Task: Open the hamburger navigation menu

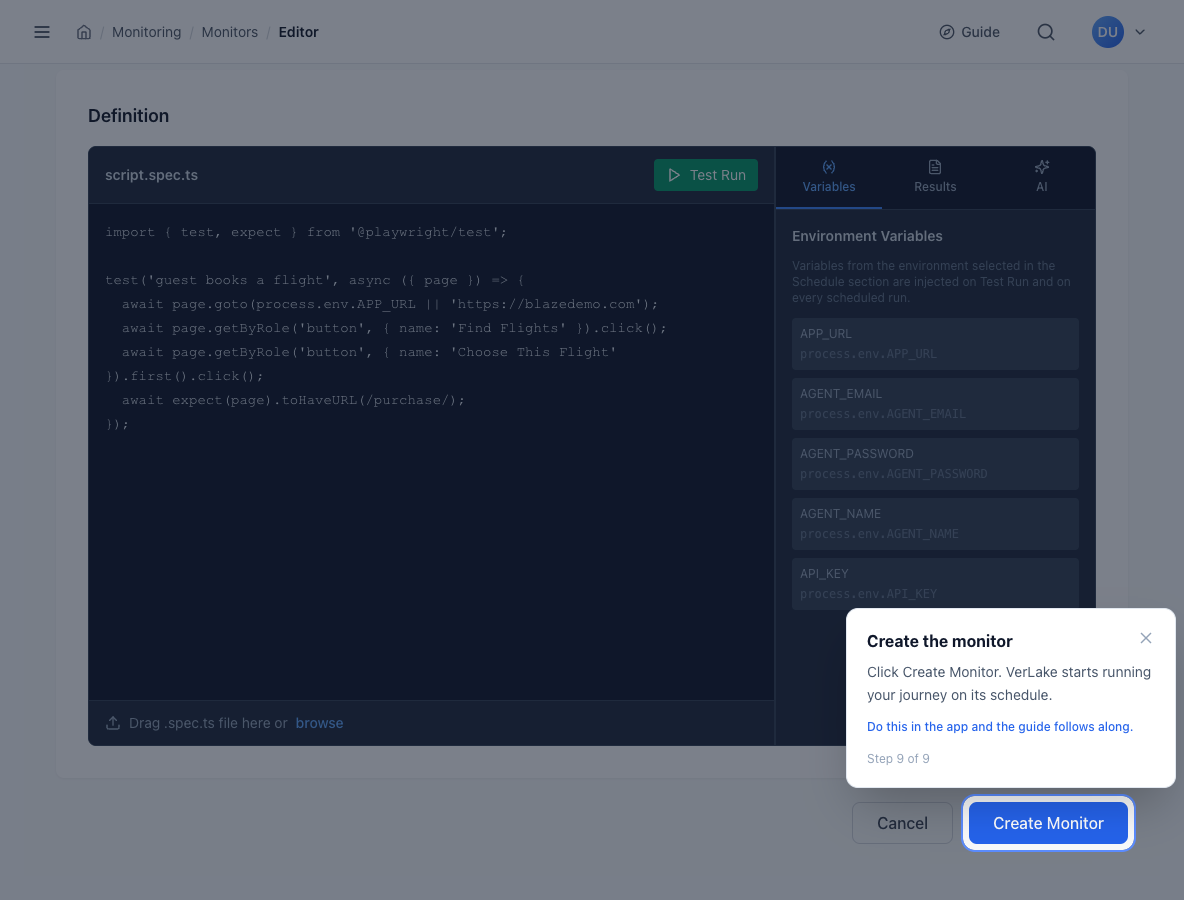Action: (42, 32)
